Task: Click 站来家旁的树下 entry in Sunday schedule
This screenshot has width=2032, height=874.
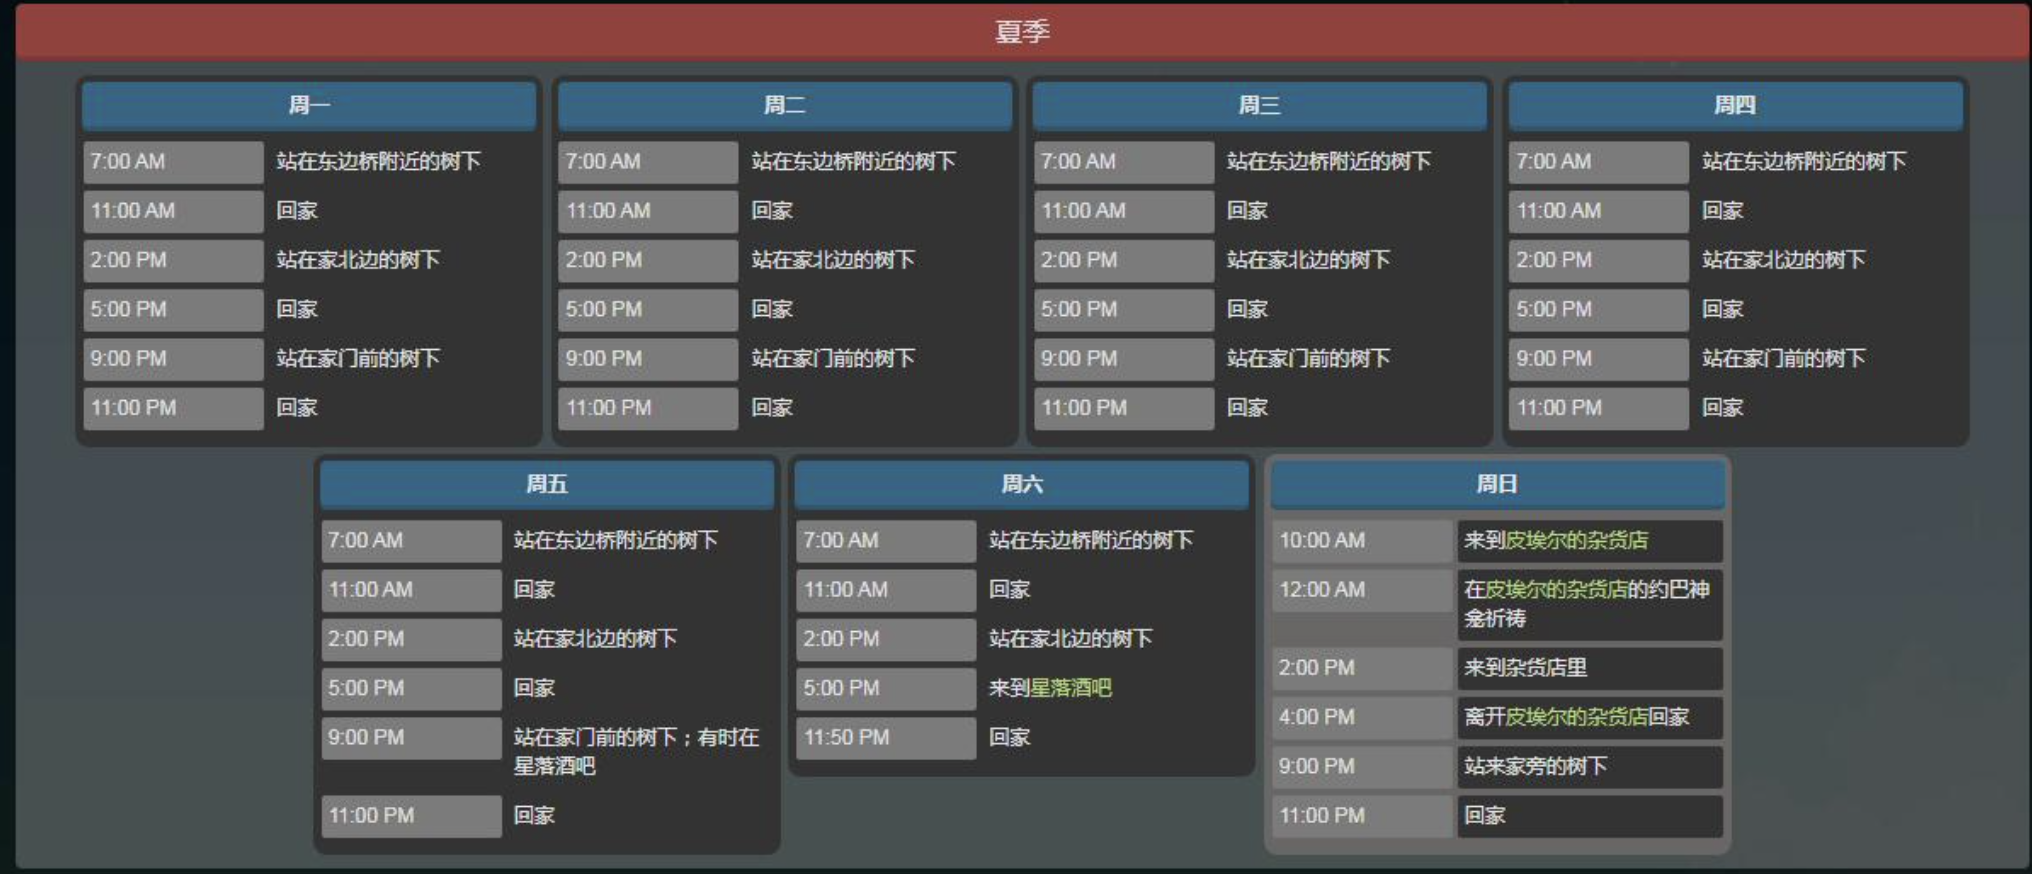Action: [x=1535, y=767]
